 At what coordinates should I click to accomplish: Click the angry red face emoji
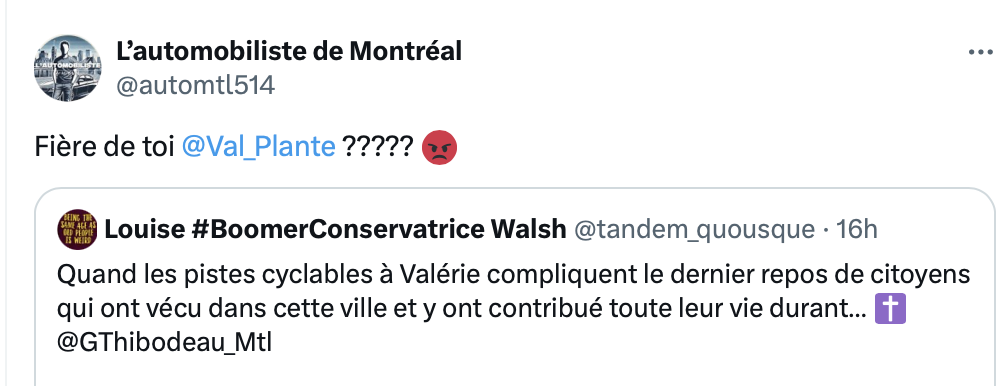coord(440,148)
